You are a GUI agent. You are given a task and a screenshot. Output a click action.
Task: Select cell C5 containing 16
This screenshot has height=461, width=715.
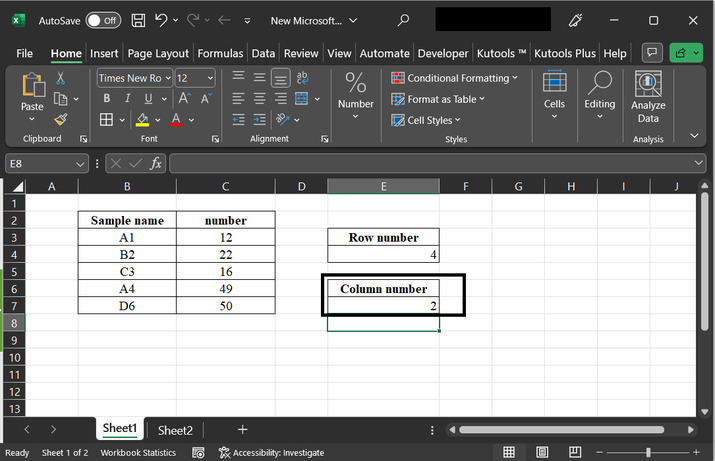click(225, 271)
